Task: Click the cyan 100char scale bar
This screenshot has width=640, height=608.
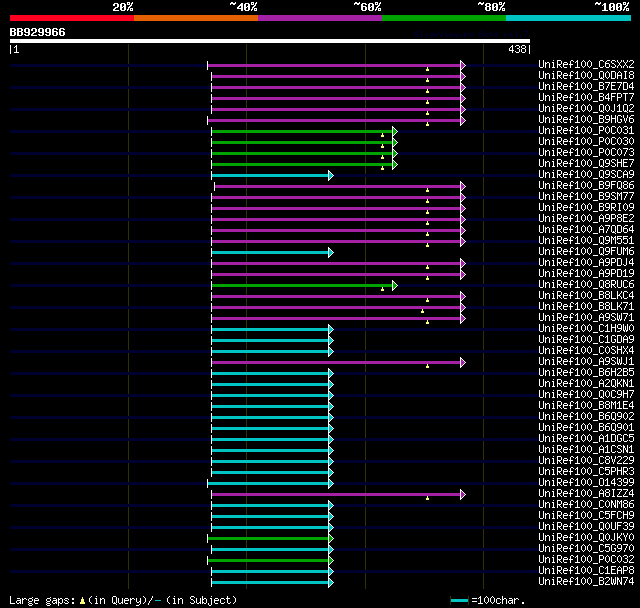Action: tap(459, 600)
